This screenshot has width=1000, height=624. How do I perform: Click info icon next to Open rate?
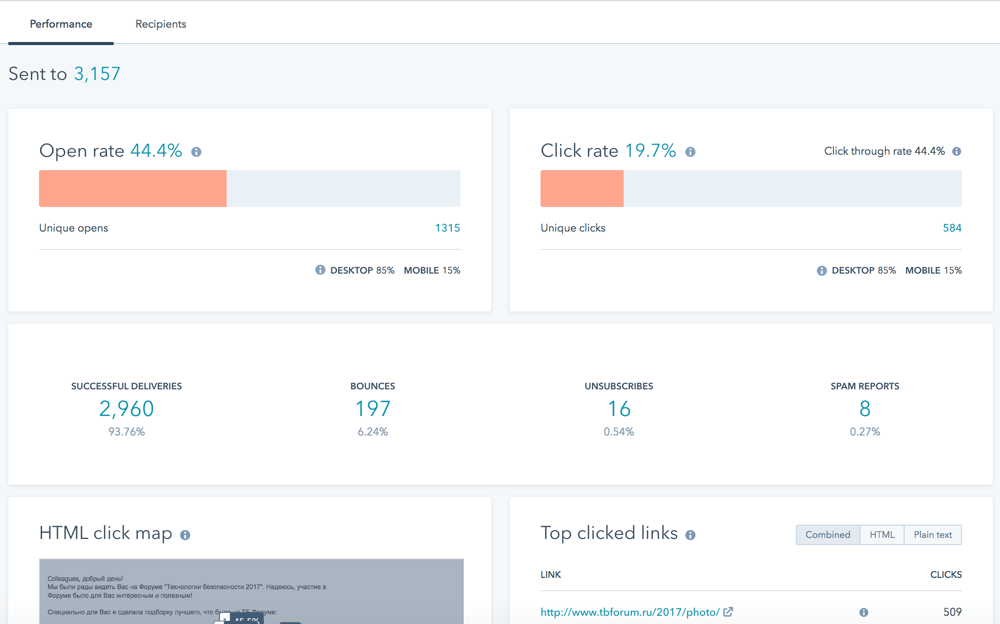[196, 152]
